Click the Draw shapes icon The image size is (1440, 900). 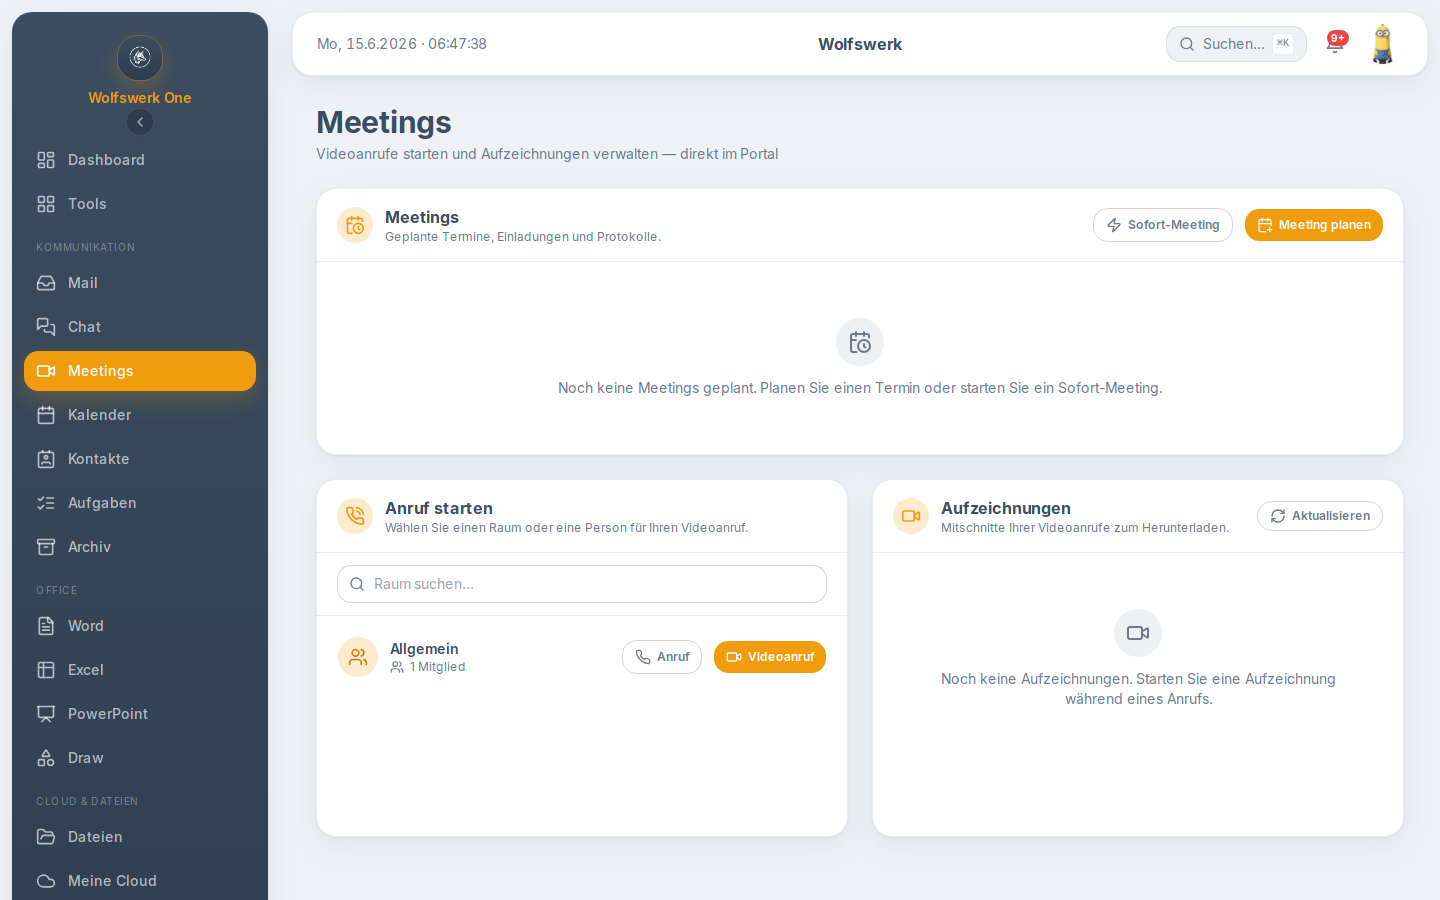(46, 758)
